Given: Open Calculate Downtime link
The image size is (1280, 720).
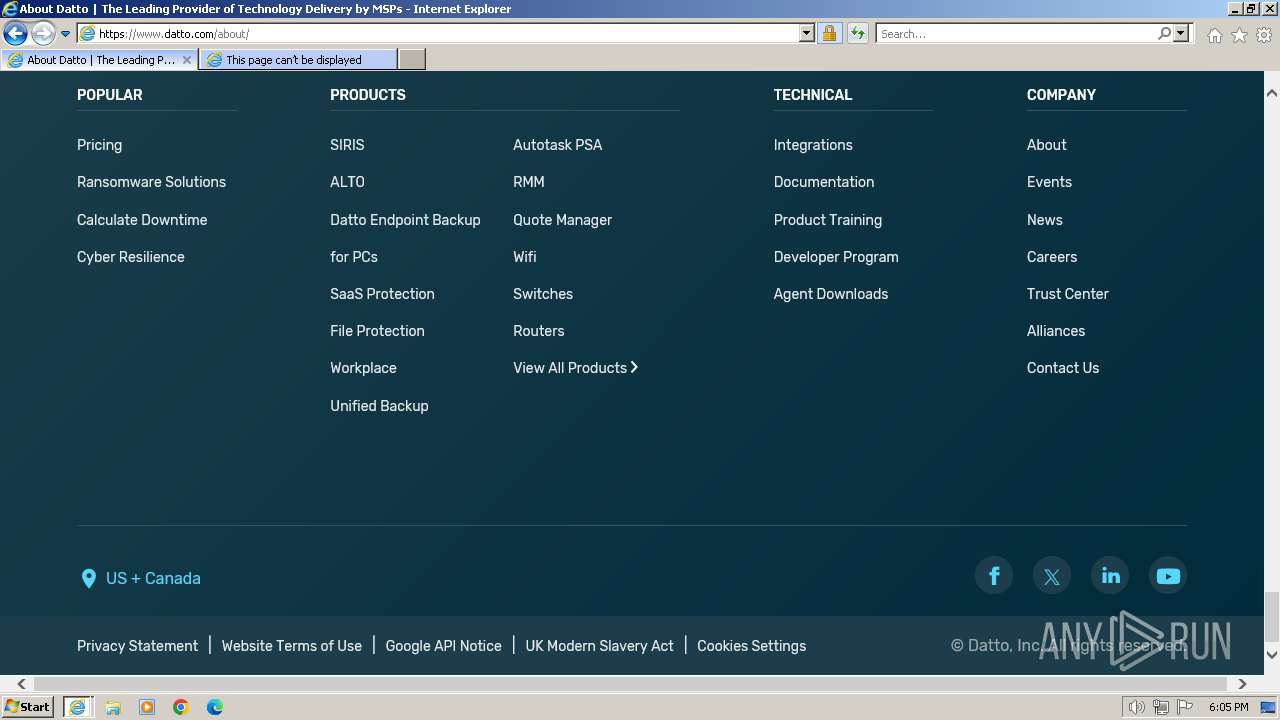Looking at the screenshot, I should click(142, 220).
